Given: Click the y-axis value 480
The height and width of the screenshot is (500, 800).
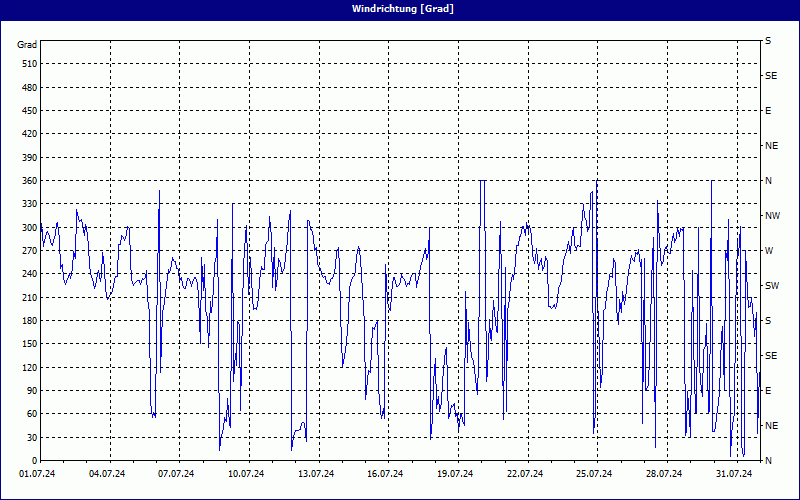Looking at the screenshot, I should 30,87.
